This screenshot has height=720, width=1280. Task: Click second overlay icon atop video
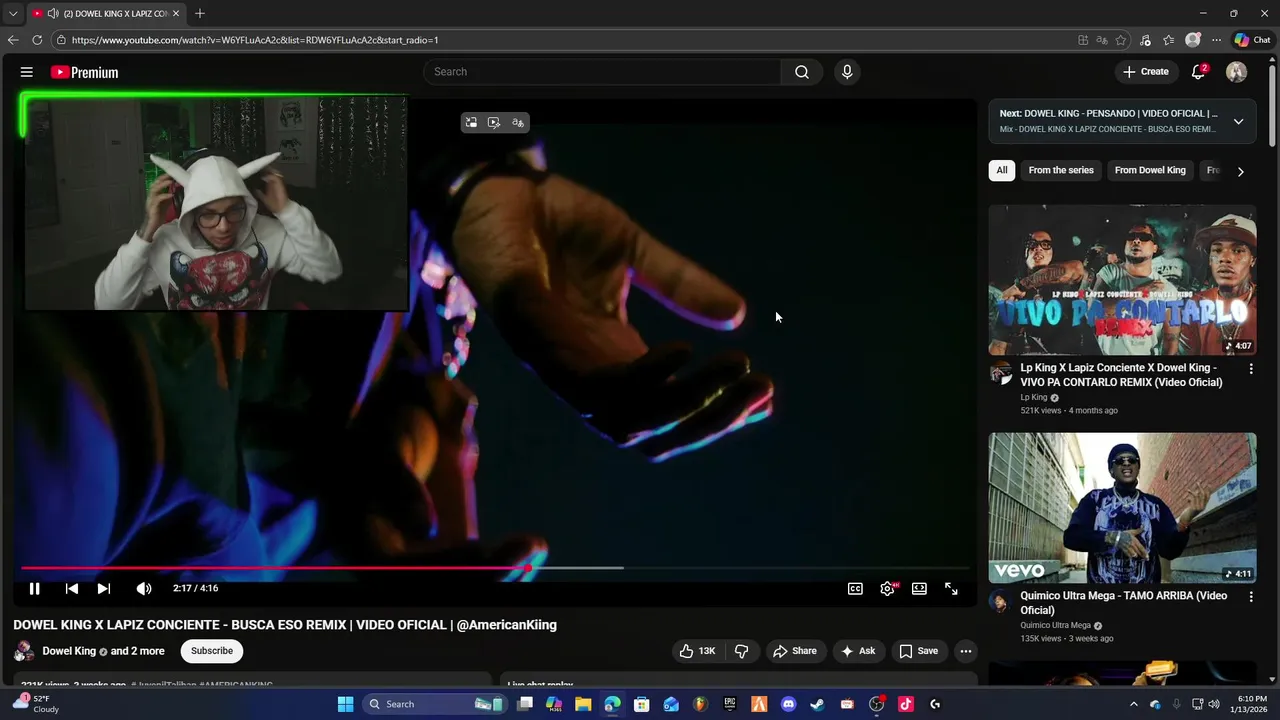494,122
